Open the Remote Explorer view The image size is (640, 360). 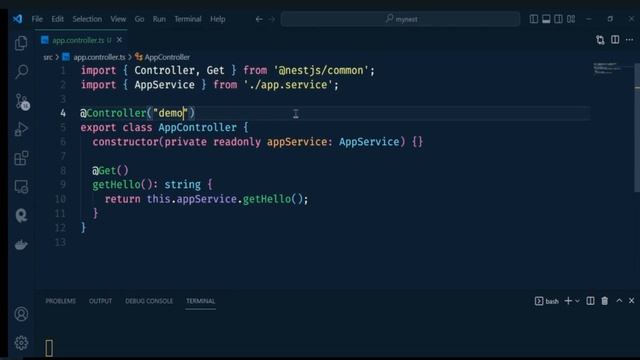(21, 187)
